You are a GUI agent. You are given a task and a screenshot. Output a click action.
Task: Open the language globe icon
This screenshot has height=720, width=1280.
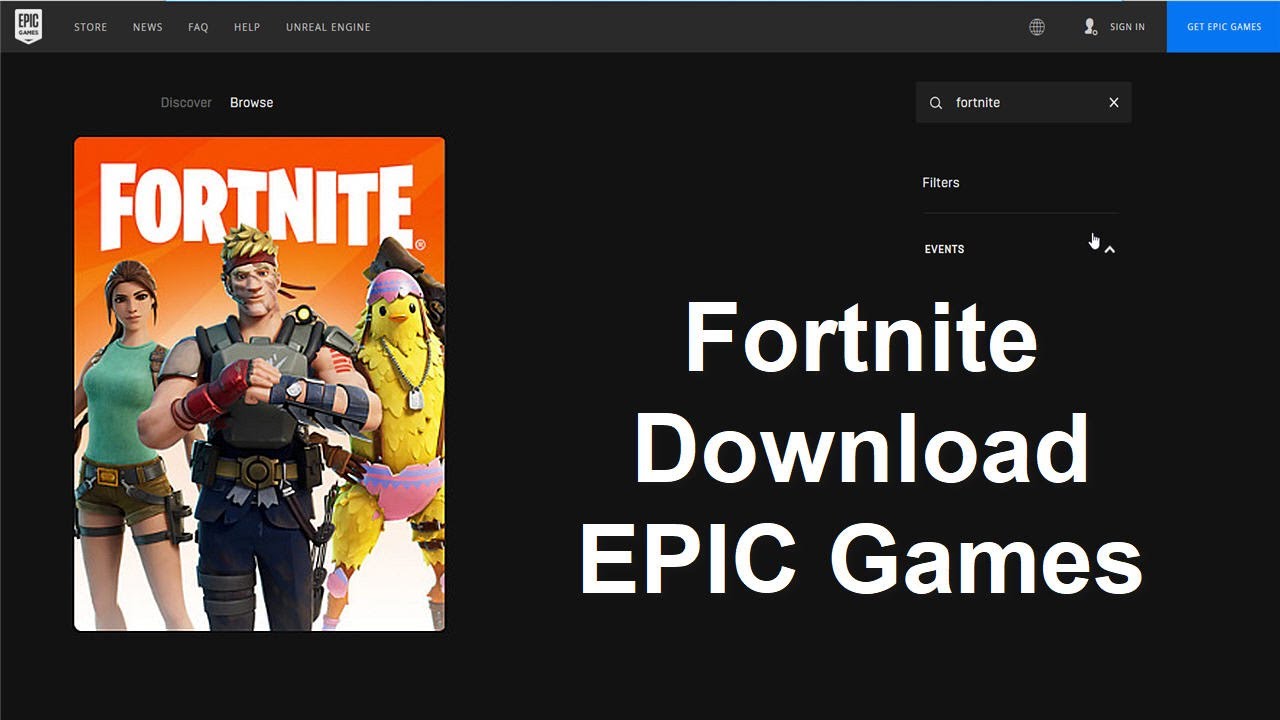tap(1037, 27)
